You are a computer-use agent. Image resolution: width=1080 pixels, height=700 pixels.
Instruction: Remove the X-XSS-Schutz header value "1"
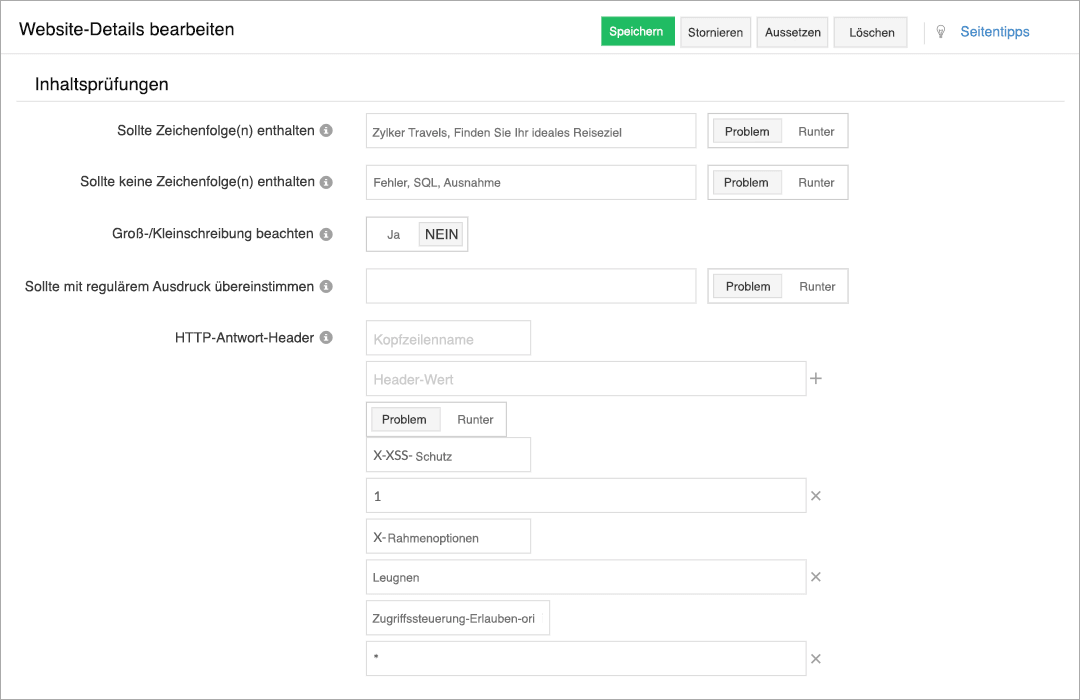click(816, 495)
